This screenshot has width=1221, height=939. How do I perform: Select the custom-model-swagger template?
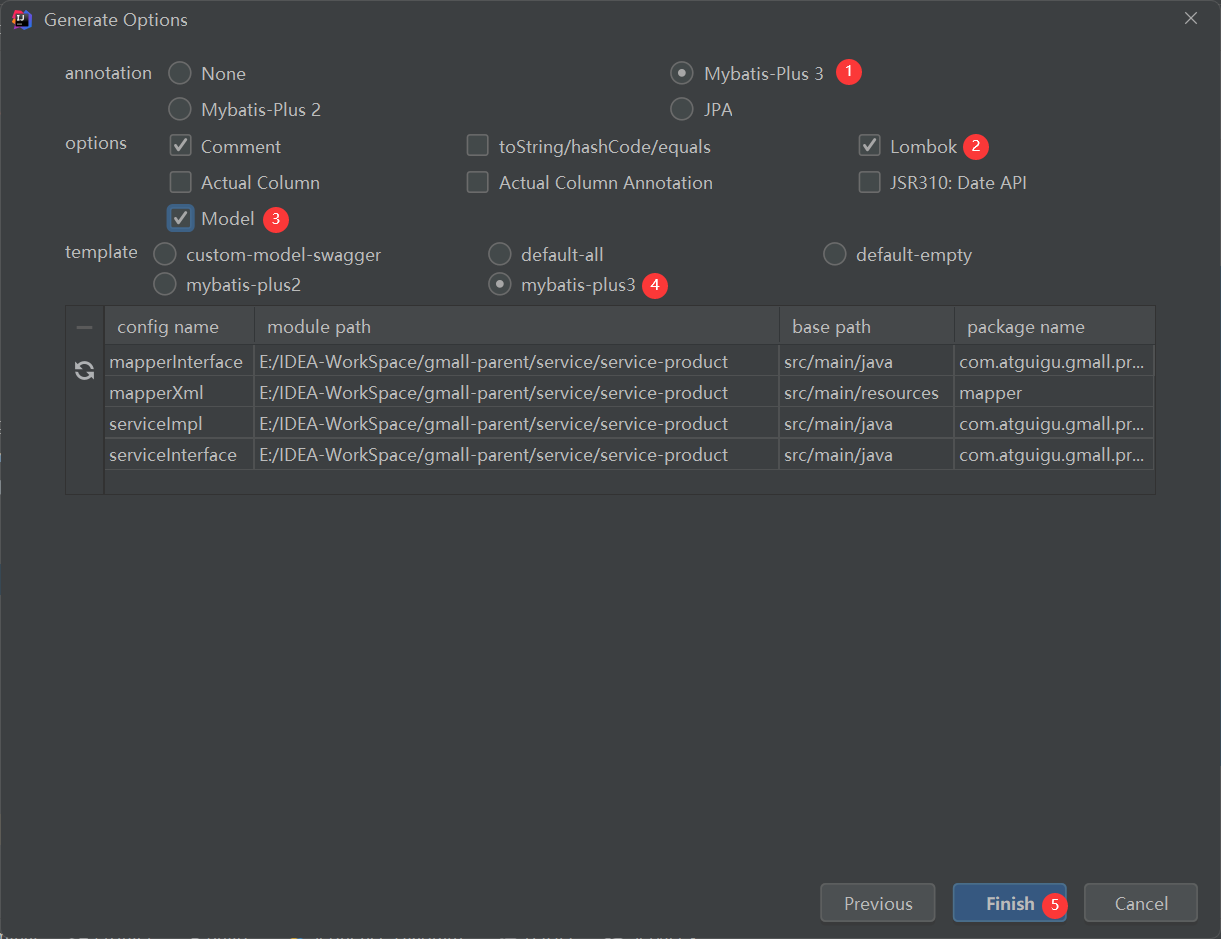[x=165, y=254]
